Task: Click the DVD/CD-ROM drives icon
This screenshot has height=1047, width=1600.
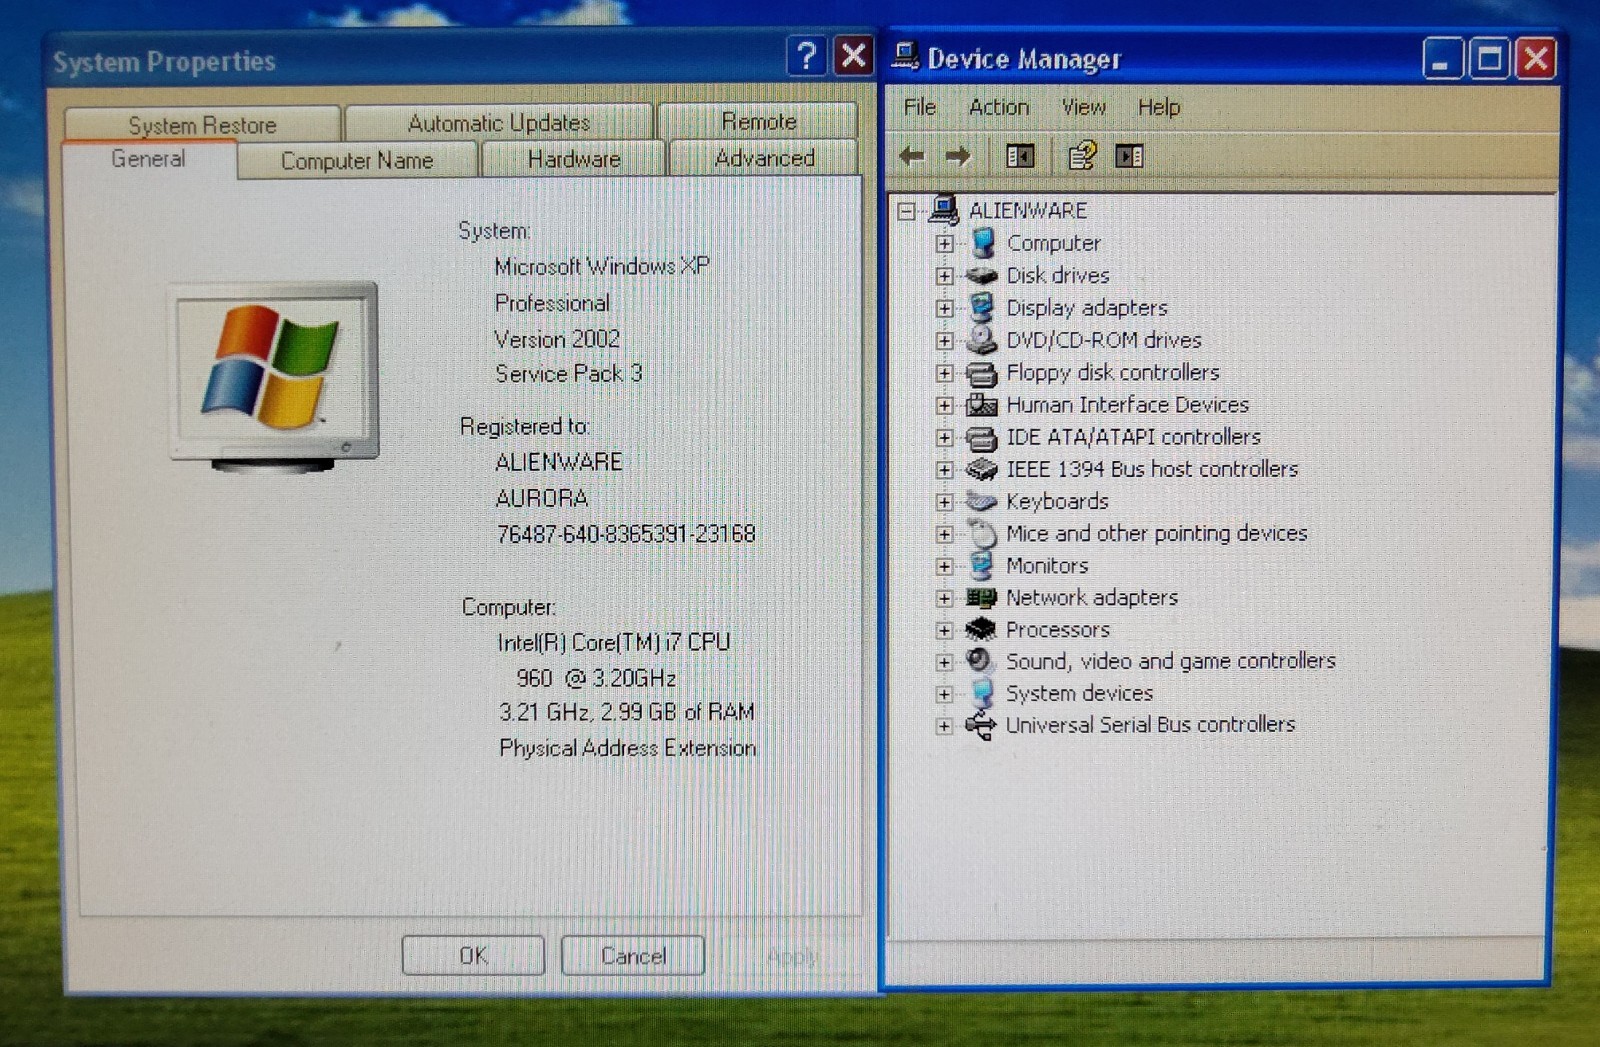Action: point(982,340)
